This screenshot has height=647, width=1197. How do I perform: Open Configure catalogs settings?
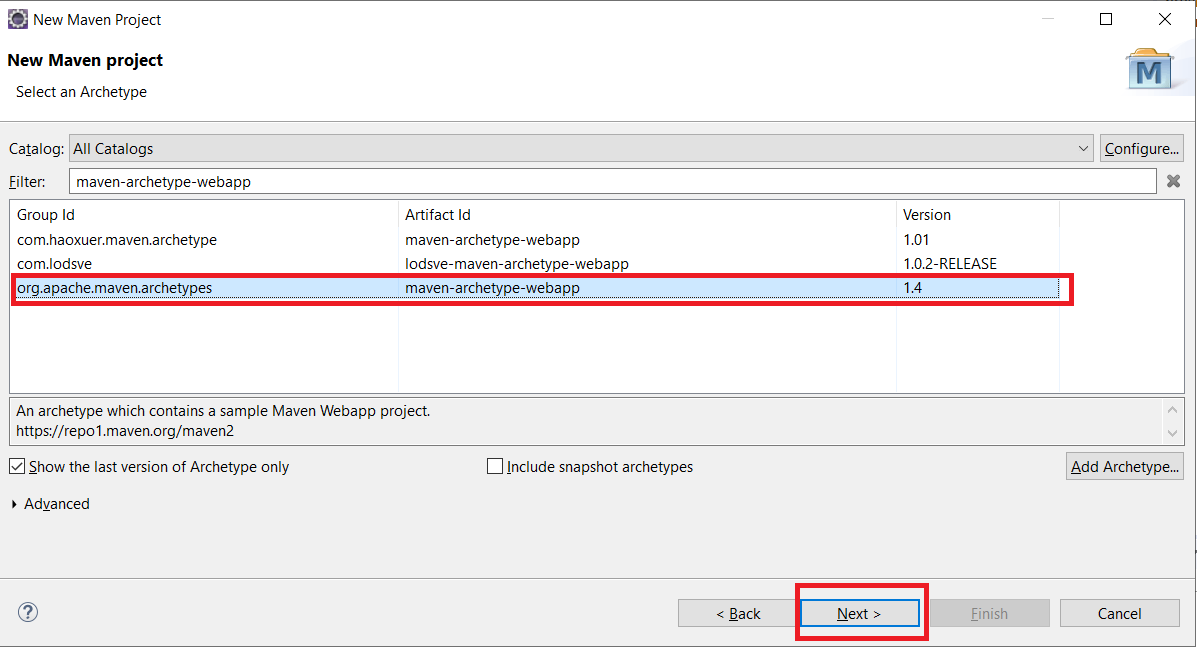(1141, 149)
